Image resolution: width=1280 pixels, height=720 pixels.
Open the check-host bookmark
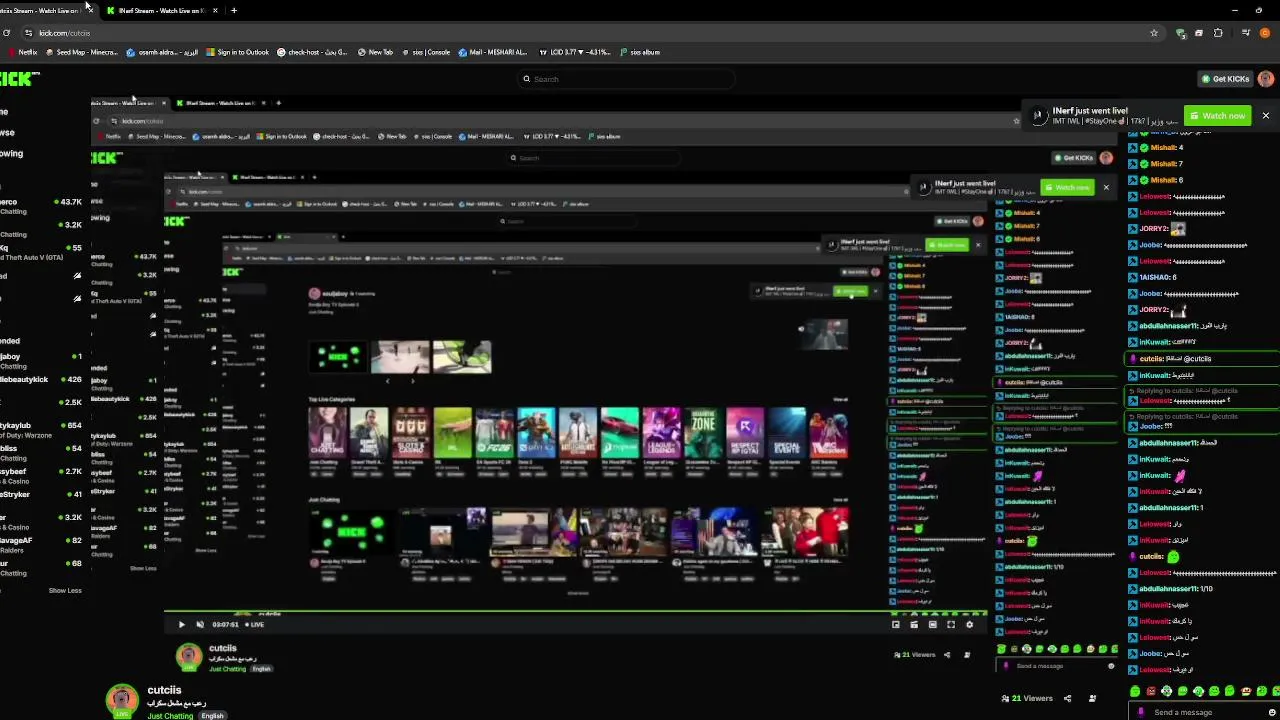pyautogui.click(x=312, y=52)
